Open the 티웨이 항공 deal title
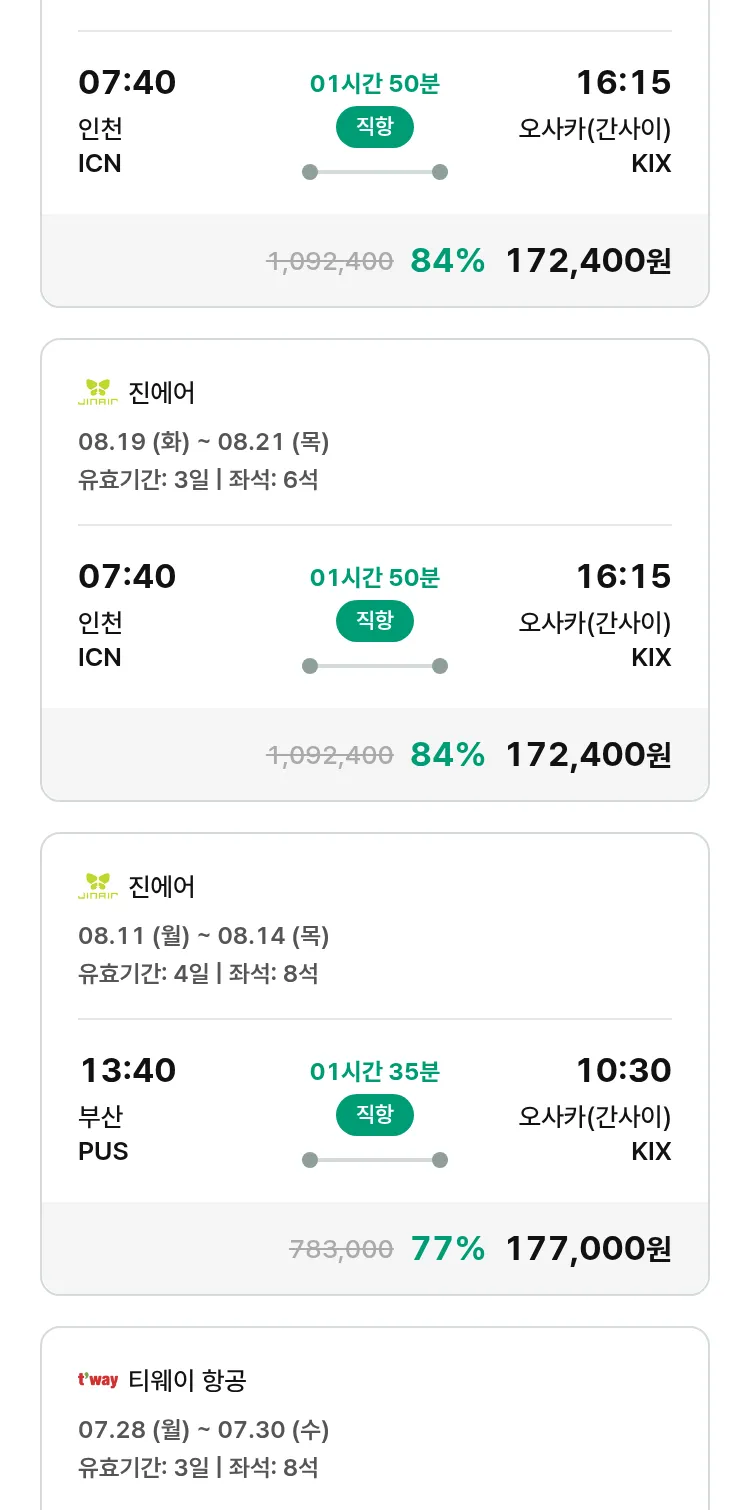The width and height of the screenshot is (750, 1510). [x=187, y=1380]
